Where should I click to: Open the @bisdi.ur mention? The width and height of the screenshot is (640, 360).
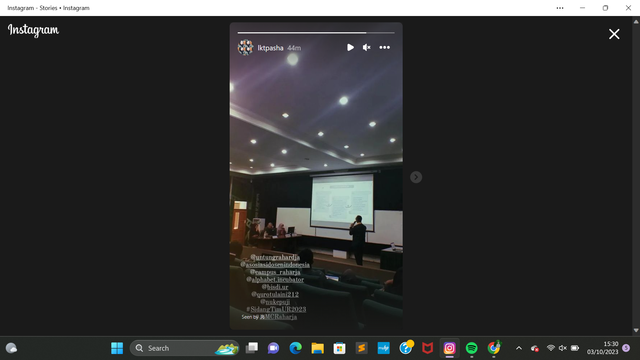275,287
